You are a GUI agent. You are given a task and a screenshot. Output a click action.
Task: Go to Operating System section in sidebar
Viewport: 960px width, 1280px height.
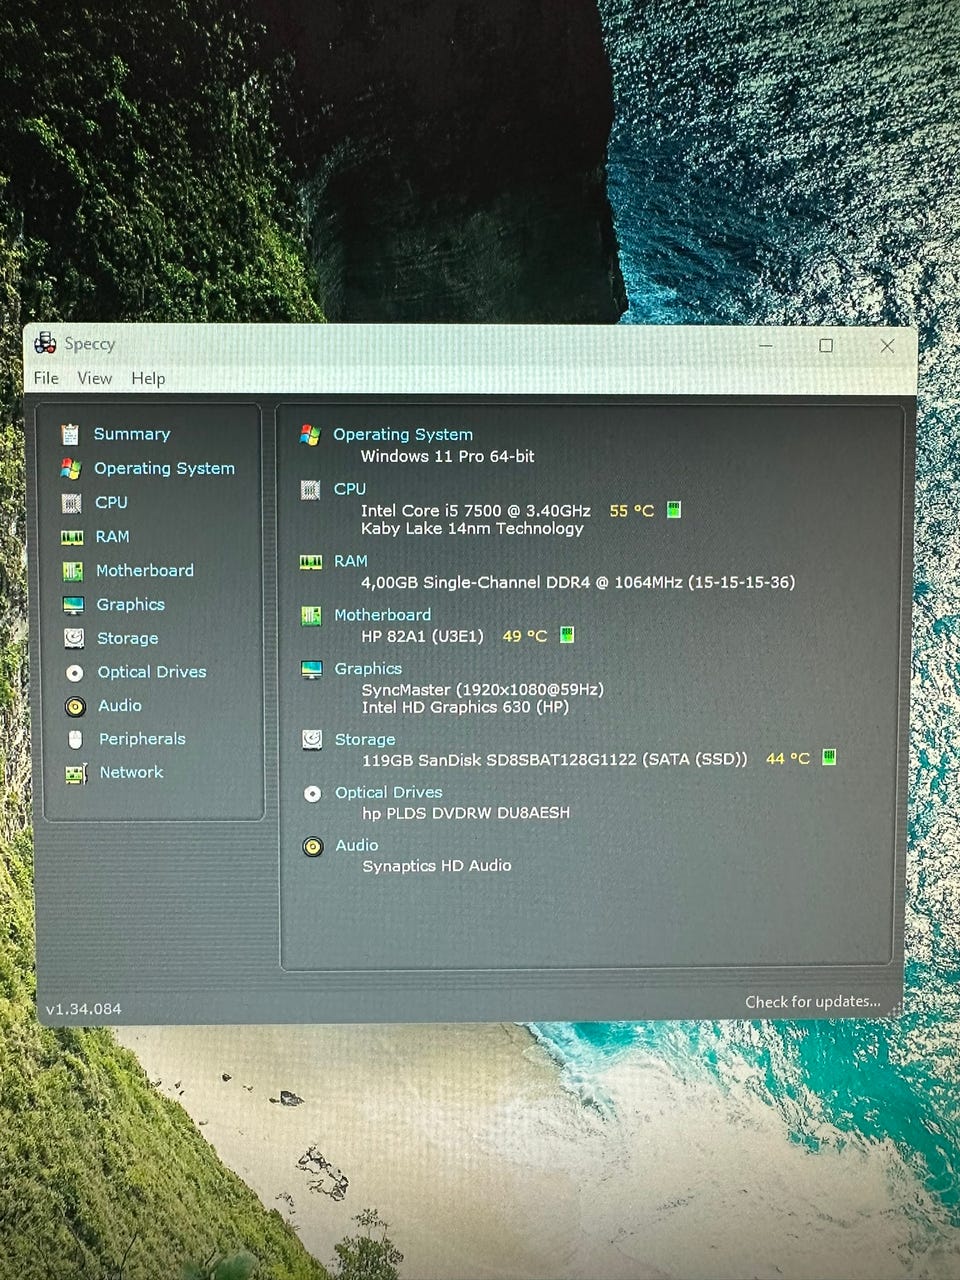[x=164, y=468]
